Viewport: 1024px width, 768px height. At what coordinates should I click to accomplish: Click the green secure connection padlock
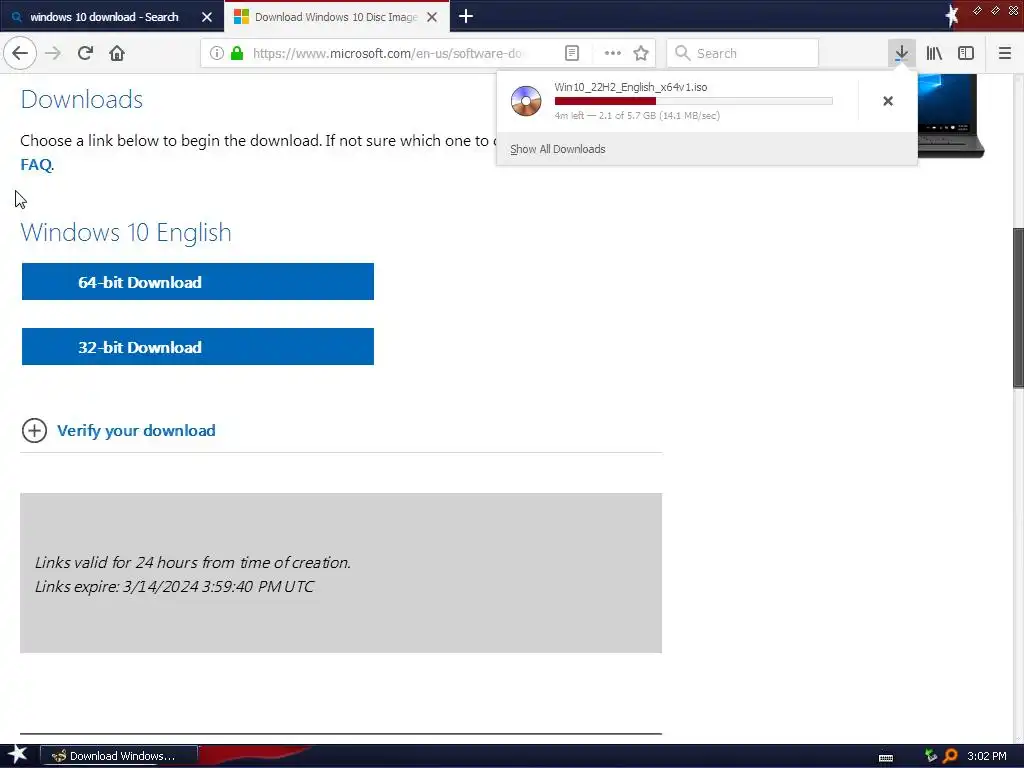237,53
